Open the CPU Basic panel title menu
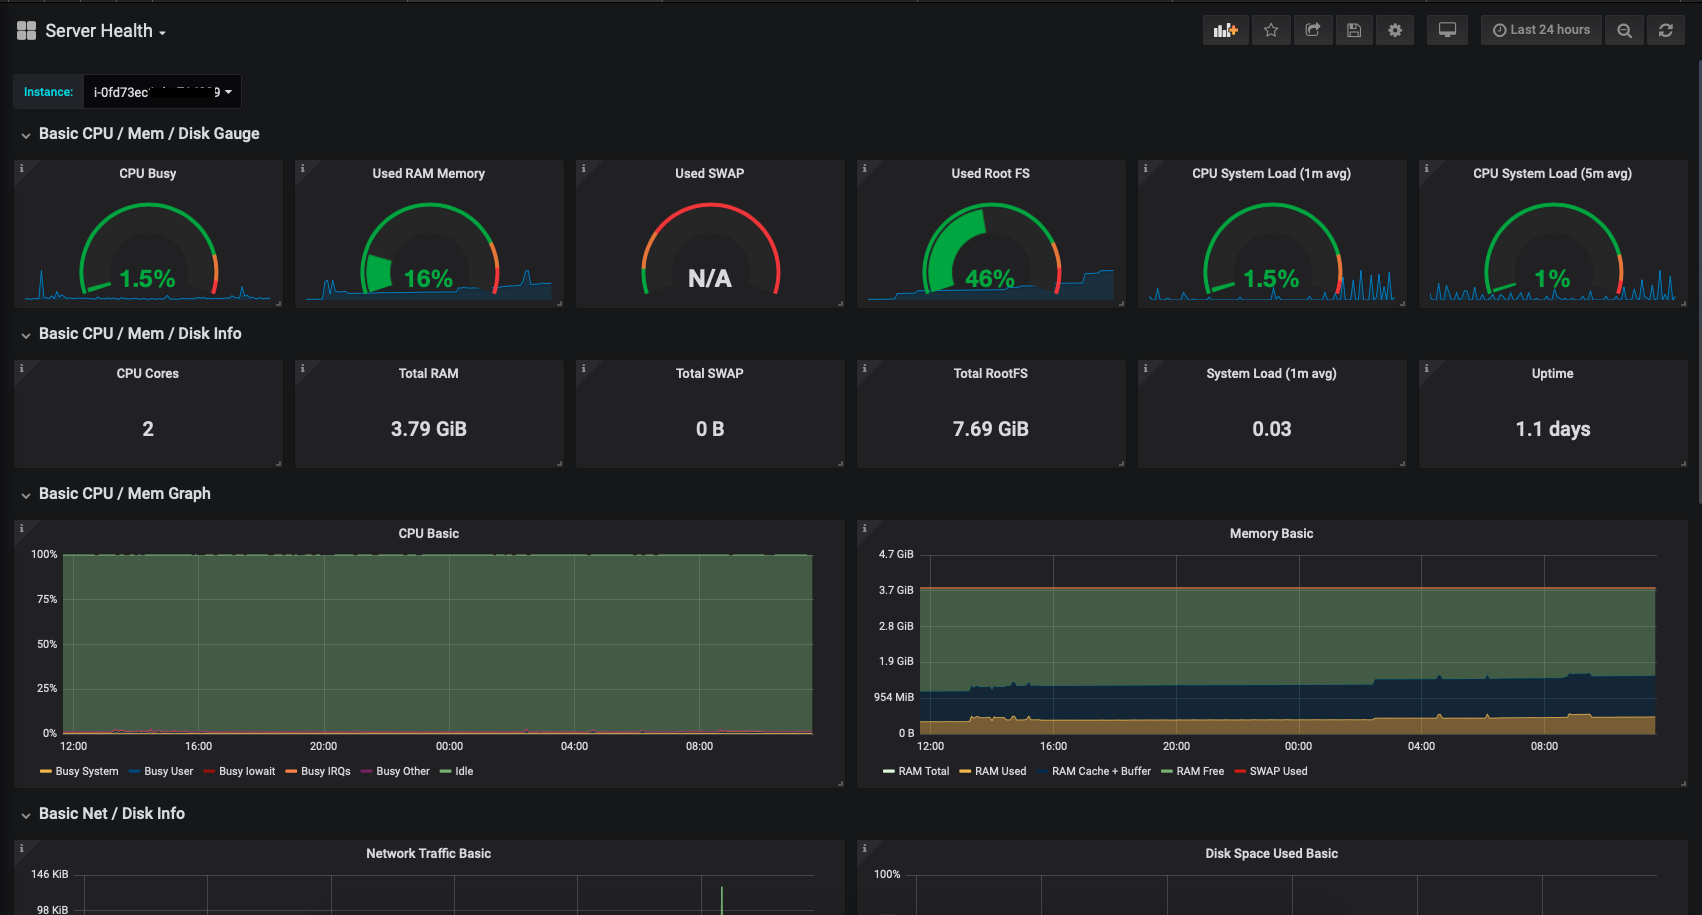 [428, 534]
